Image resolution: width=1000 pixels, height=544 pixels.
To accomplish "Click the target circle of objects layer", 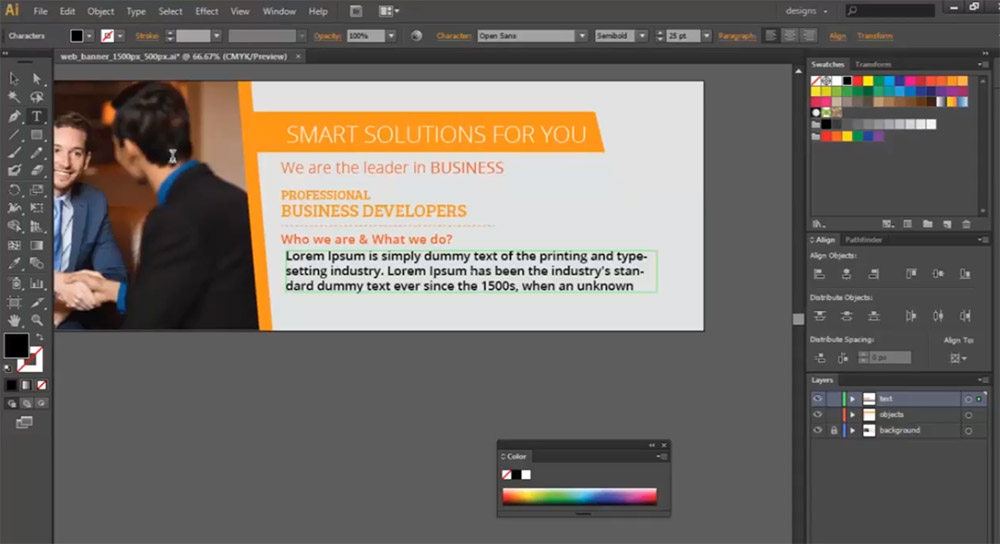I will pos(968,415).
